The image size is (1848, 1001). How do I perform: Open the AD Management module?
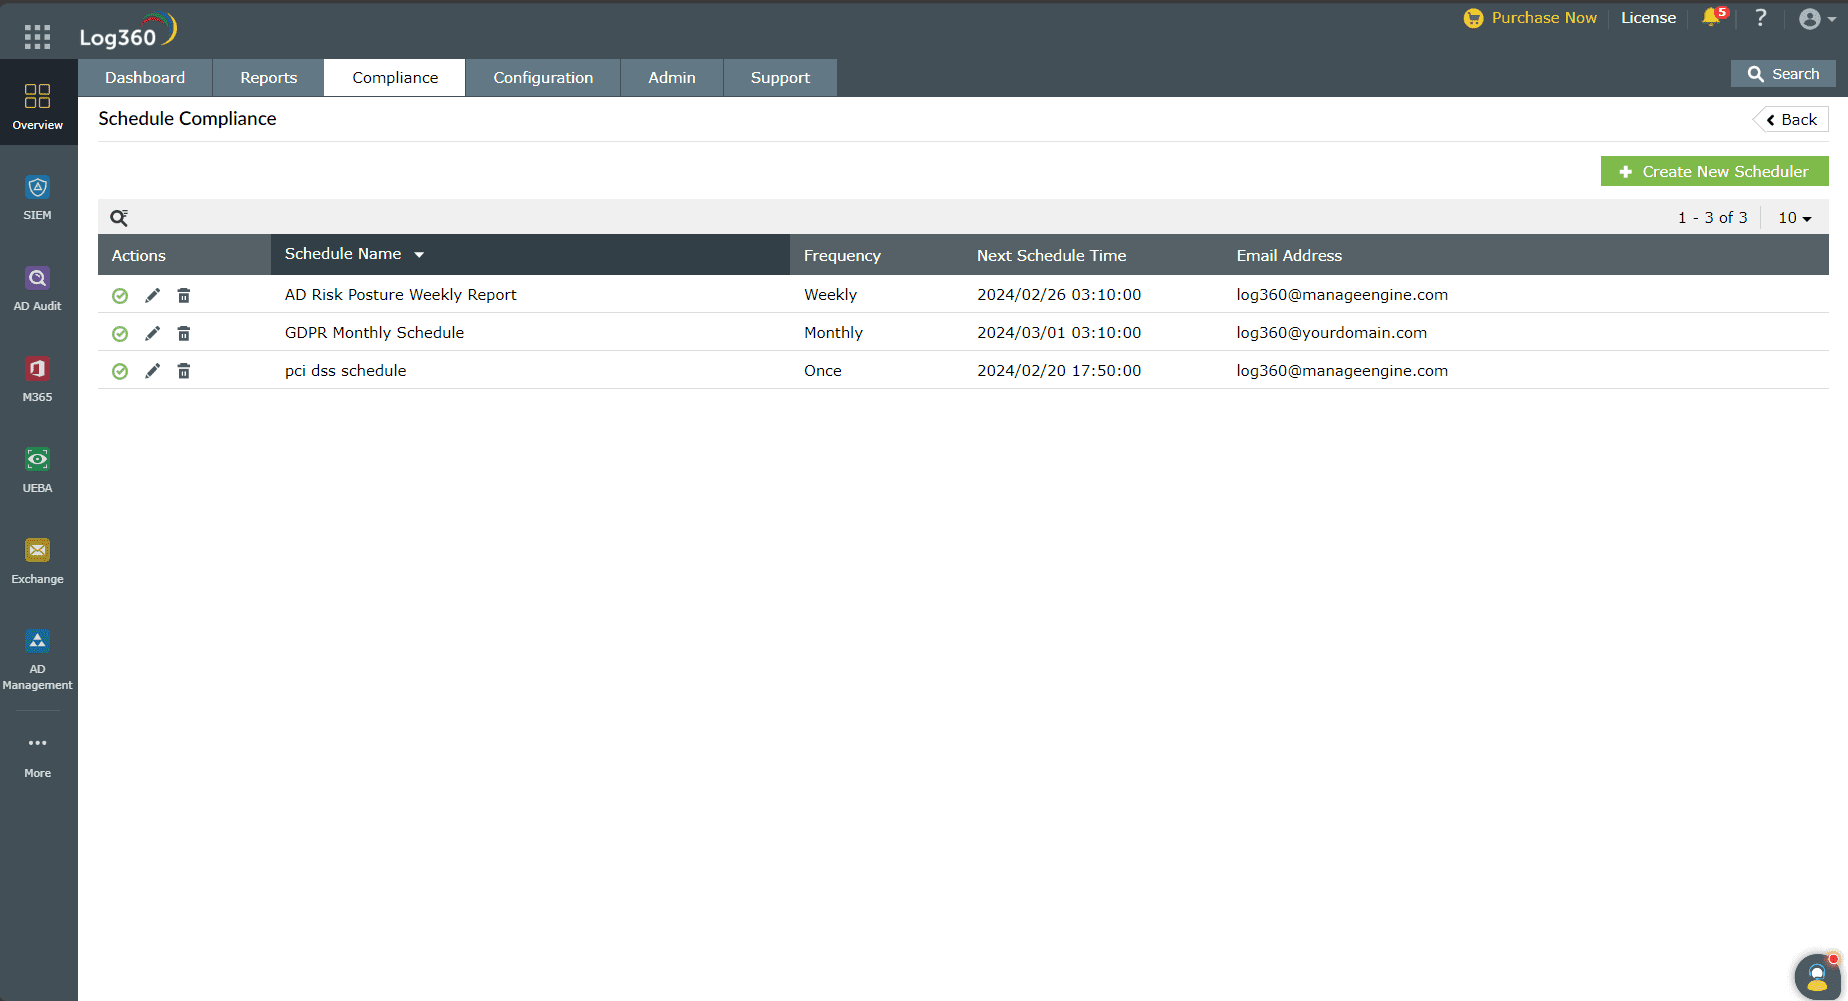[38, 660]
